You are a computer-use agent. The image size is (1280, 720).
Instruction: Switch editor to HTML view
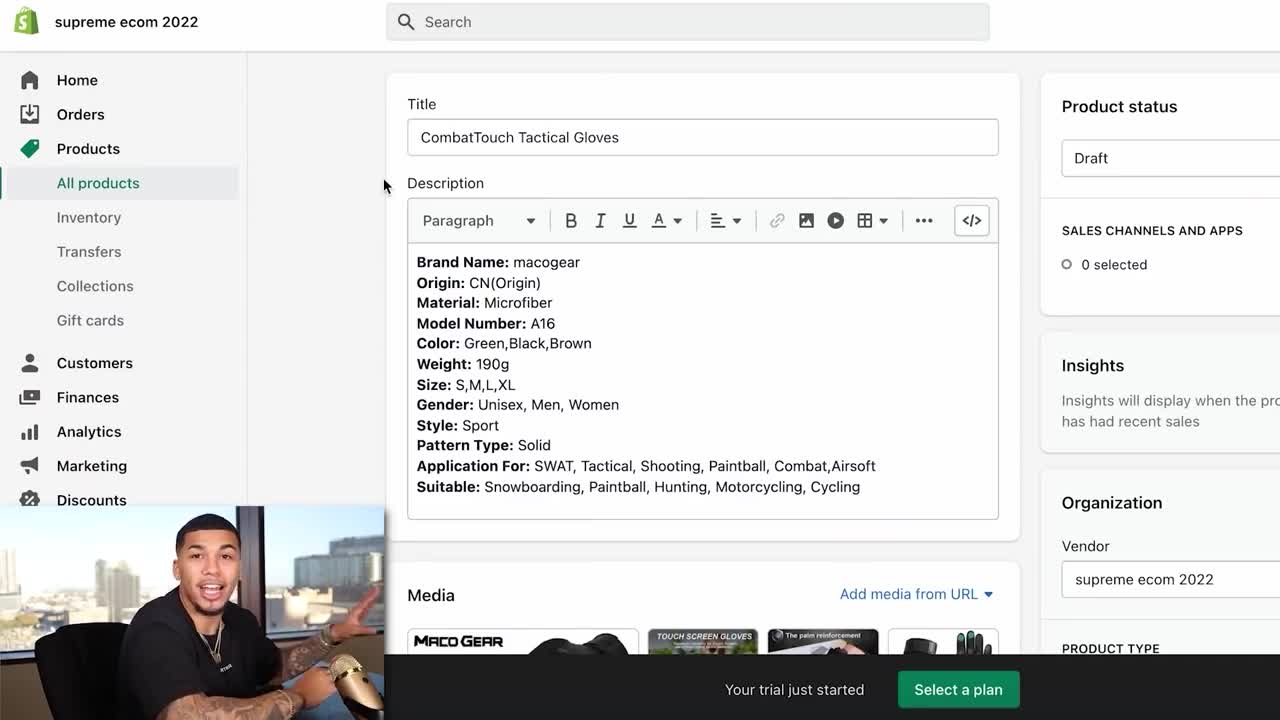(972, 221)
